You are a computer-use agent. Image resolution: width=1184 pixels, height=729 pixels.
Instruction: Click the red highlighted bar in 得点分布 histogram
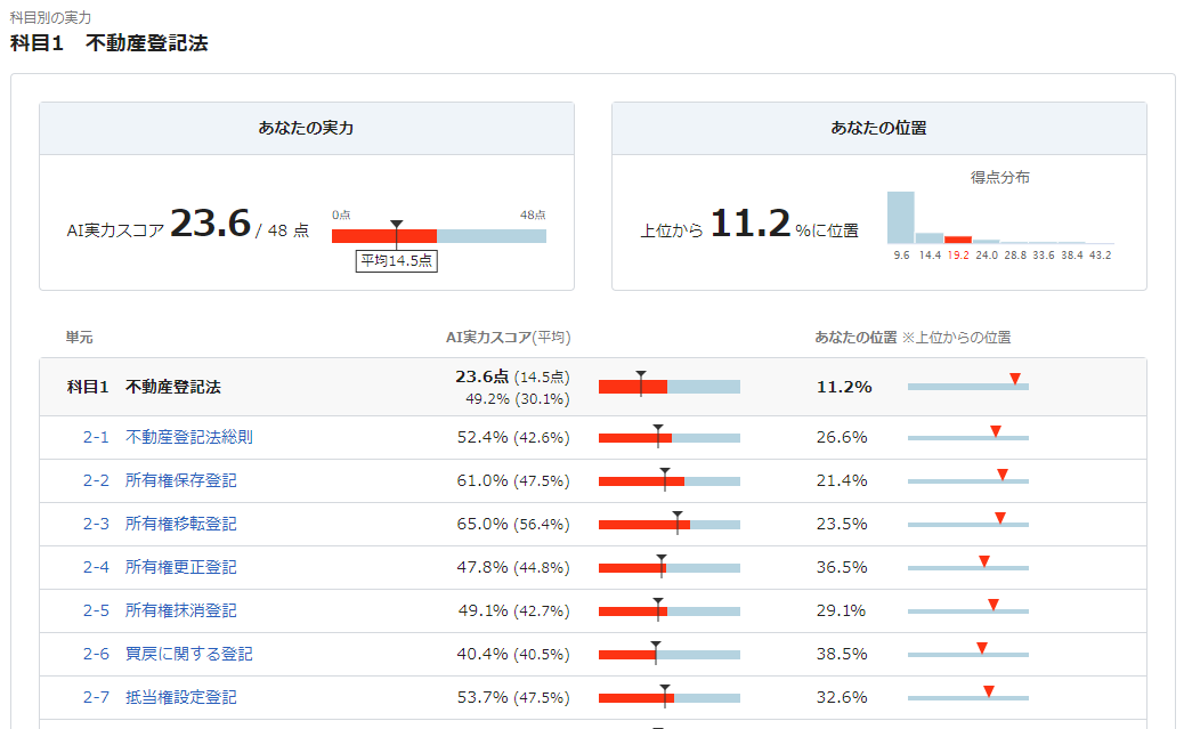coord(958,239)
